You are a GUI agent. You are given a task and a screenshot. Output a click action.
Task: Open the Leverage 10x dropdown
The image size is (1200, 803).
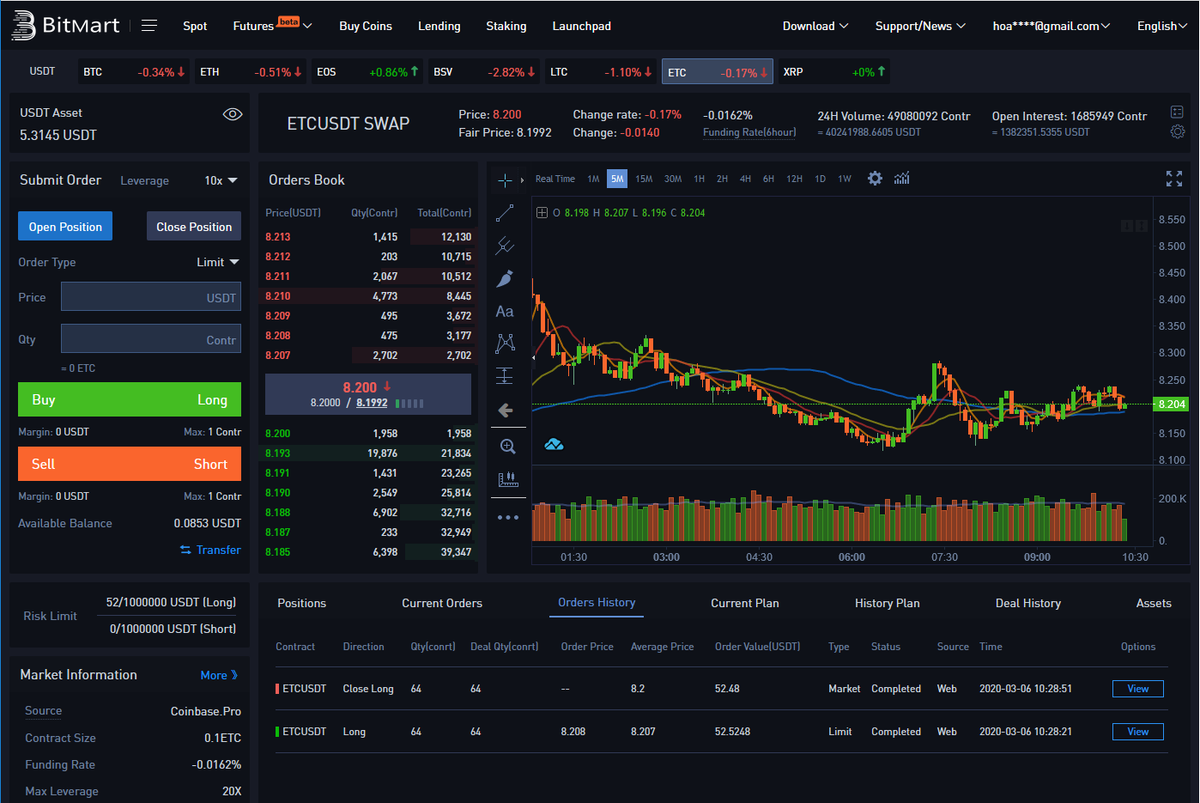(221, 181)
